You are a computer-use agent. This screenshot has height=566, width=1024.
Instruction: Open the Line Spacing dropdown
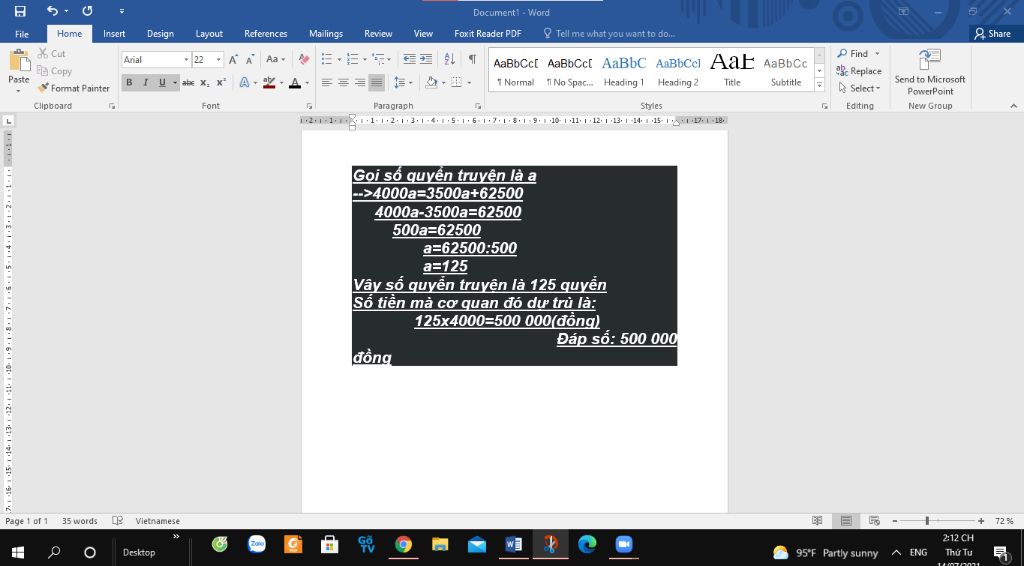(x=411, y=83)
